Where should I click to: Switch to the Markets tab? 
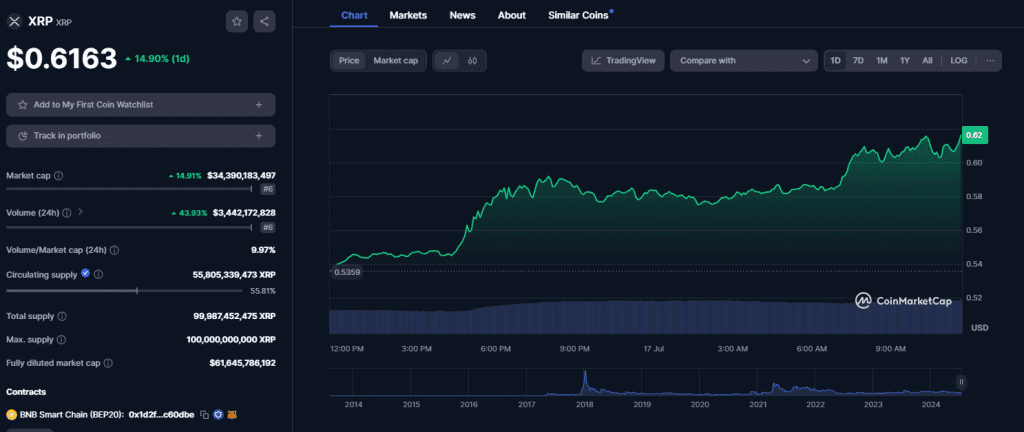tap(408, 15)
